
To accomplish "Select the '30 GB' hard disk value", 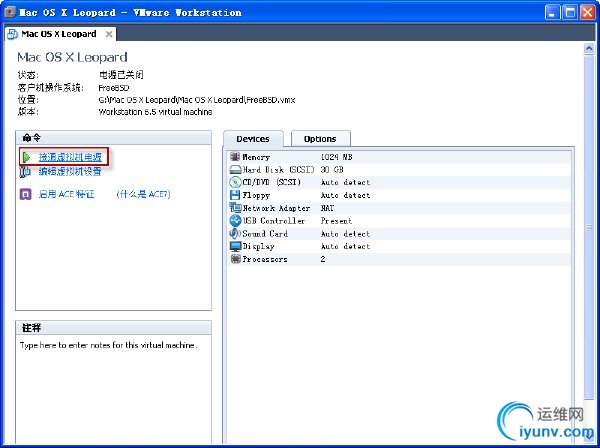I will coord(332,169).
